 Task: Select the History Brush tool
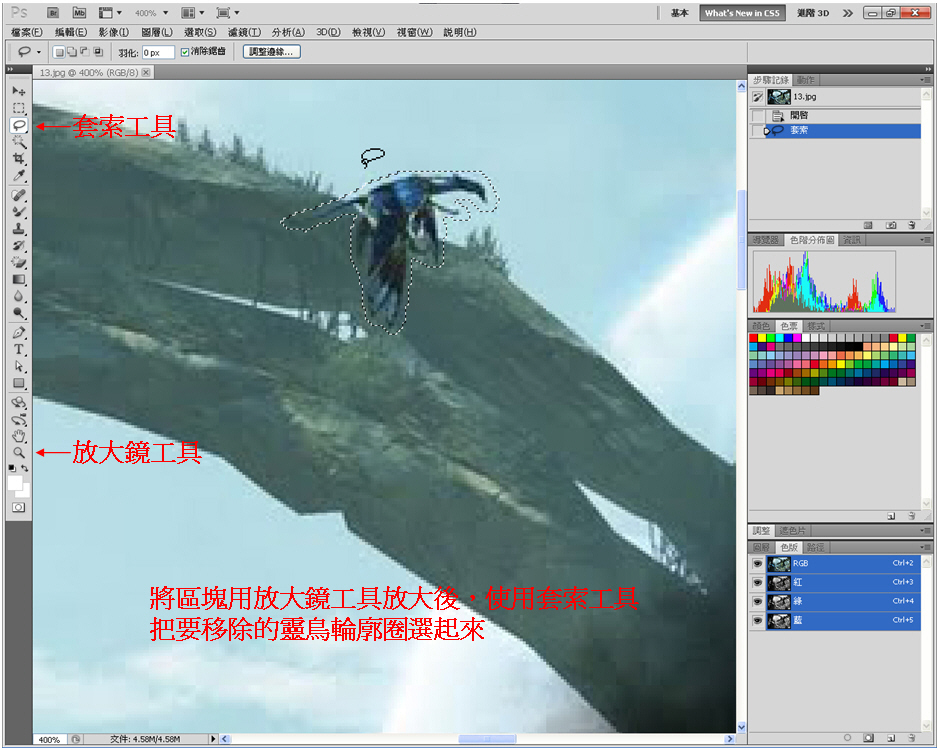19,245
